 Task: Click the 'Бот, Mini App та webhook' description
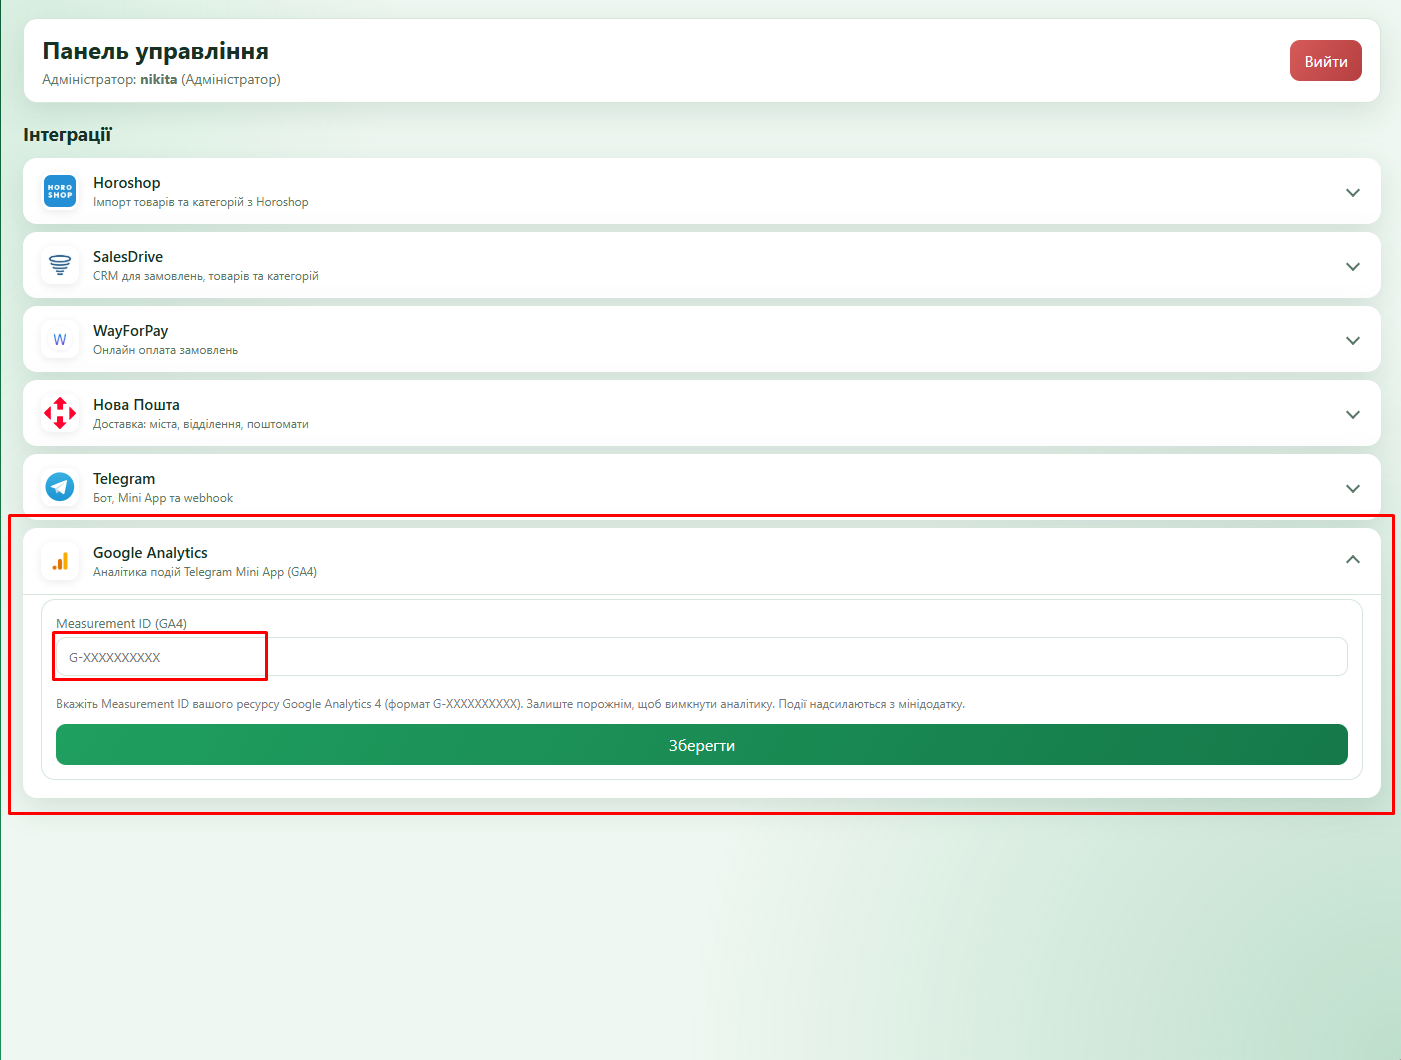(x=163, y=498)
